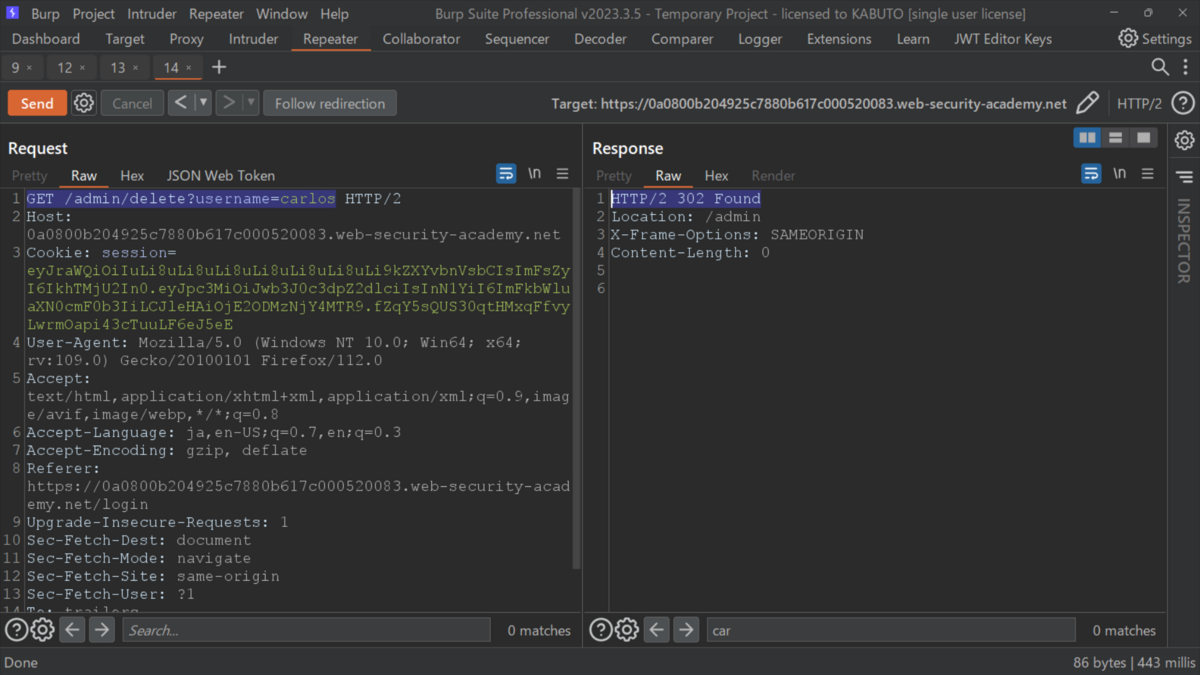Go to previous request search match

click(72, 630)
